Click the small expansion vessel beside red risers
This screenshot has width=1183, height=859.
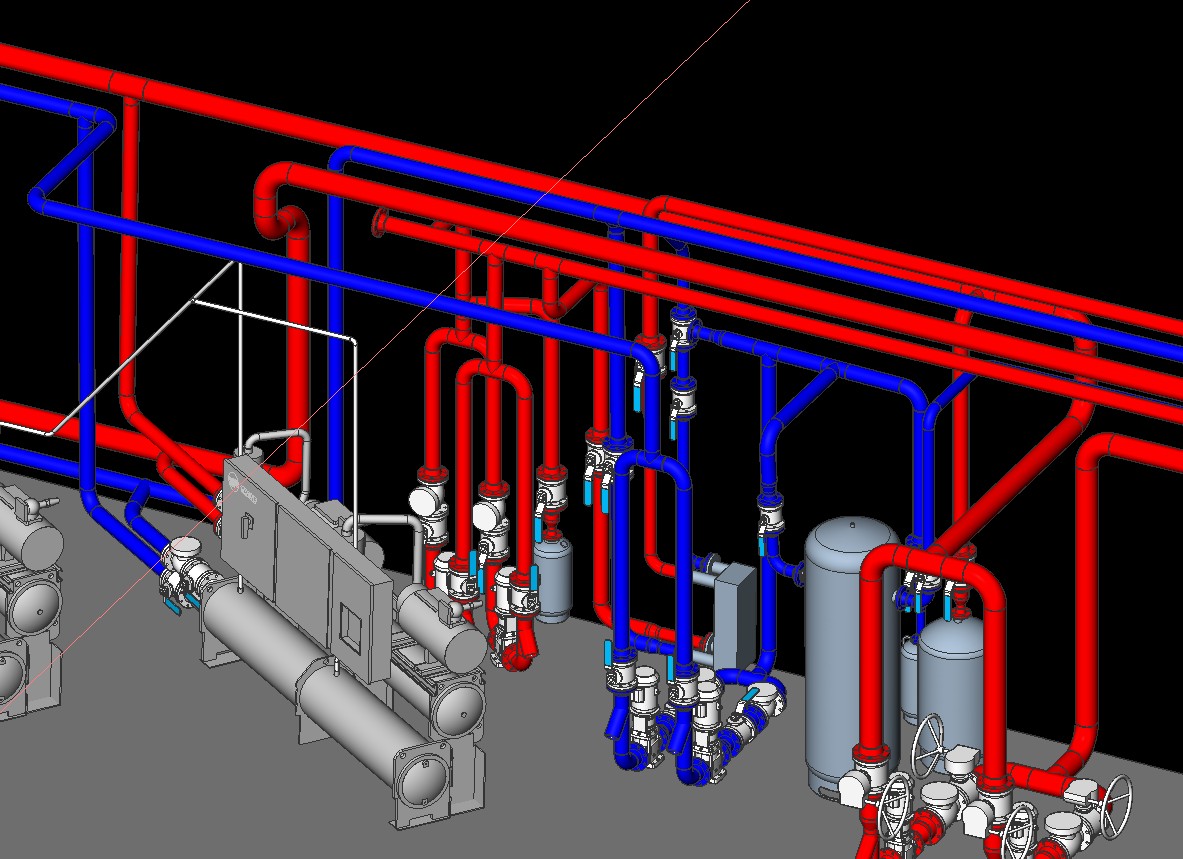(552, 580)
